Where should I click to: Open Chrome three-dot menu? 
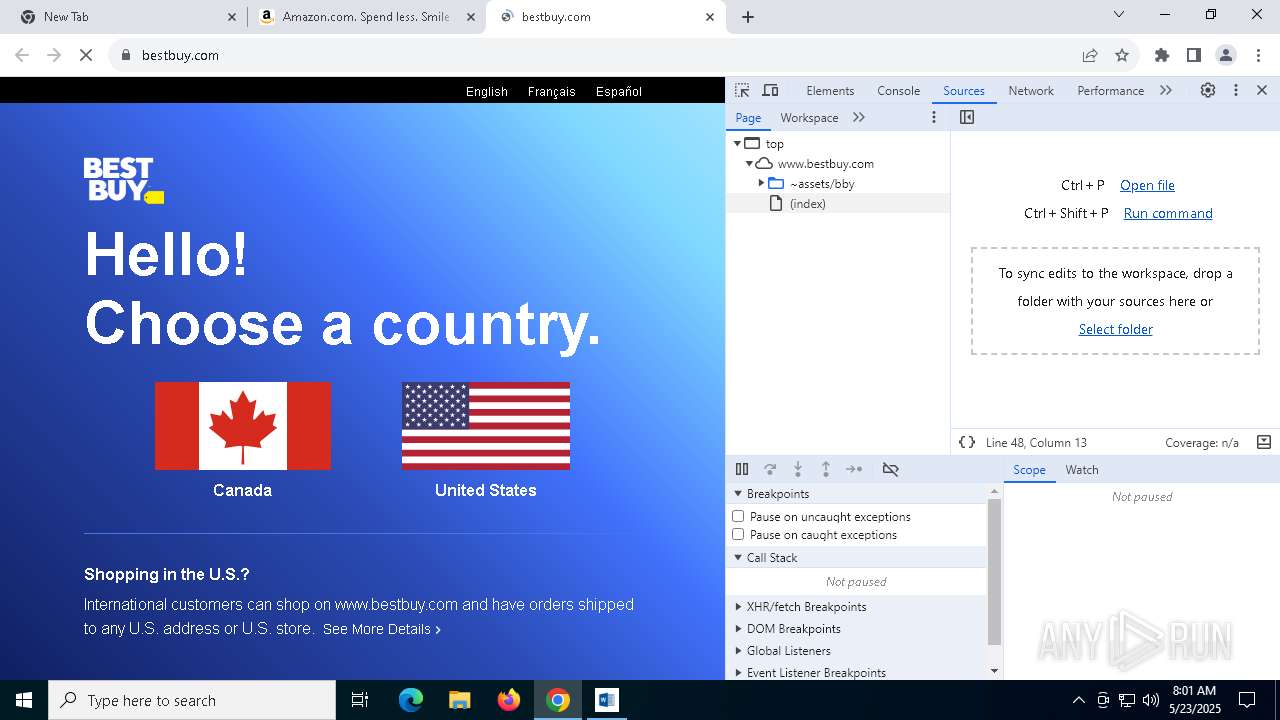point(1258,55)
